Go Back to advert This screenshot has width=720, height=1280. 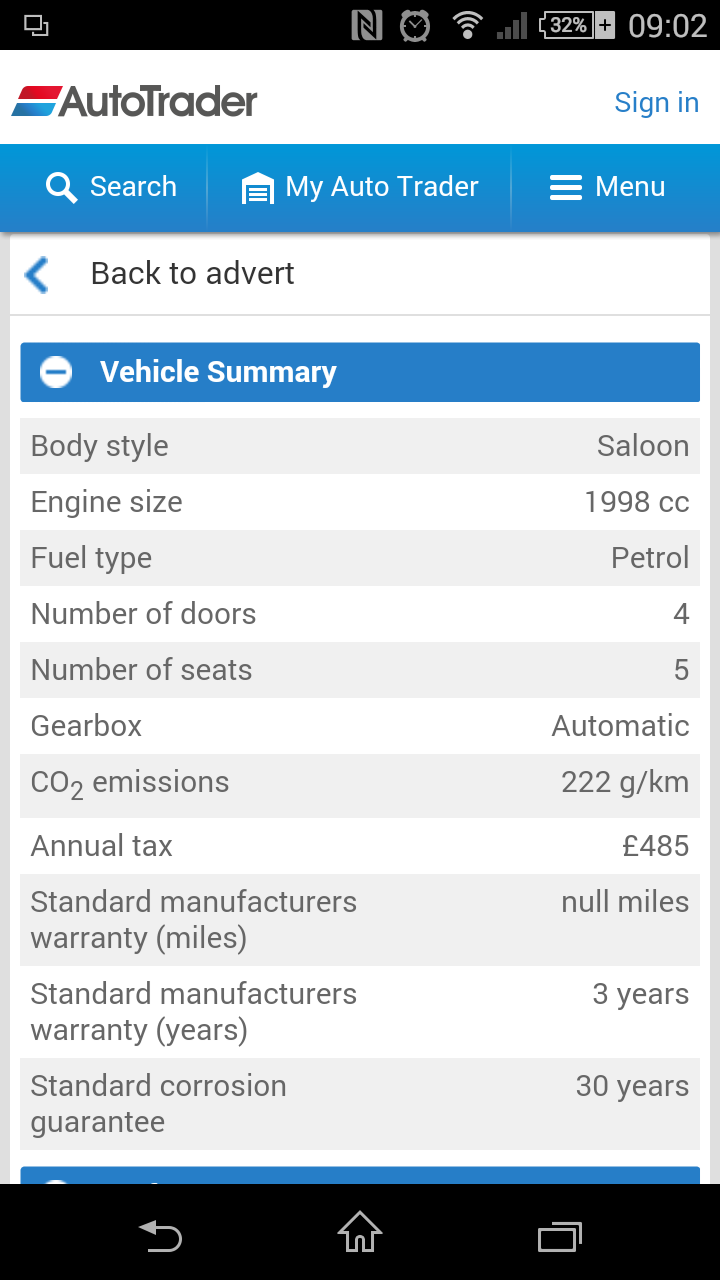(x=192, y=273)
